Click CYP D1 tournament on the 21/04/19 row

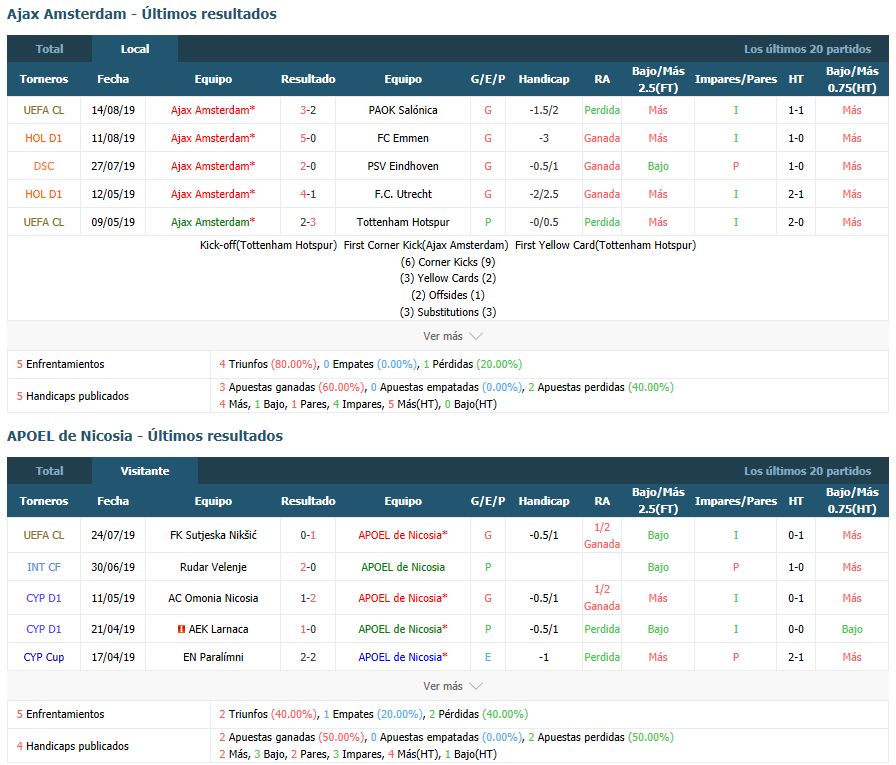coord(44,629)
